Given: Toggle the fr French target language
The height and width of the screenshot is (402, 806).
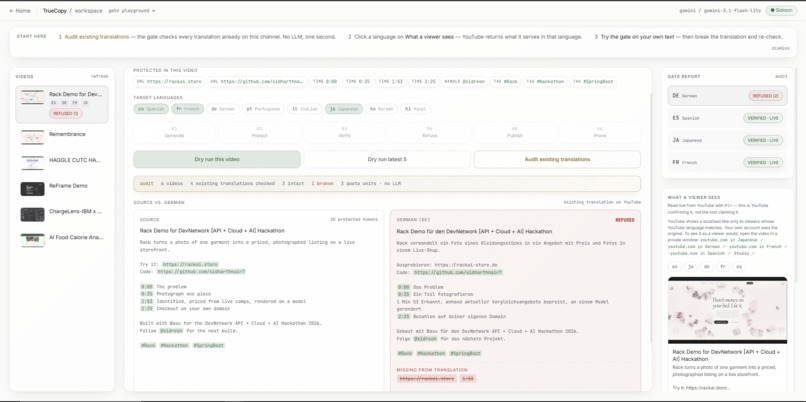Looking at the screenshot, I should point(188,109).
